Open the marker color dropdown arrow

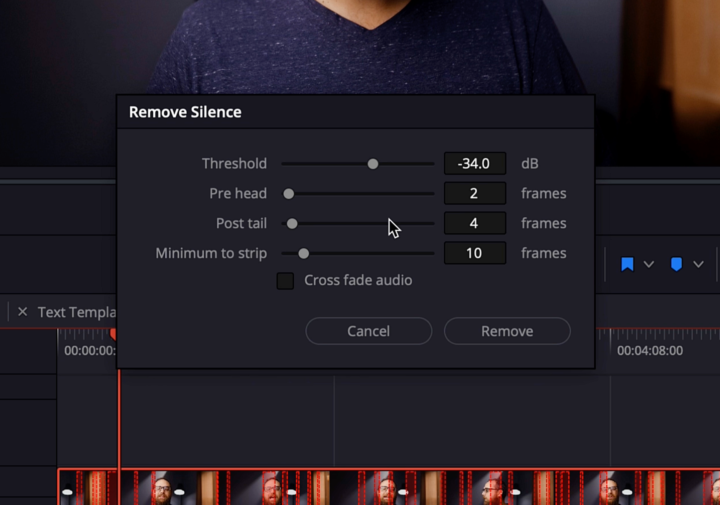698,264
